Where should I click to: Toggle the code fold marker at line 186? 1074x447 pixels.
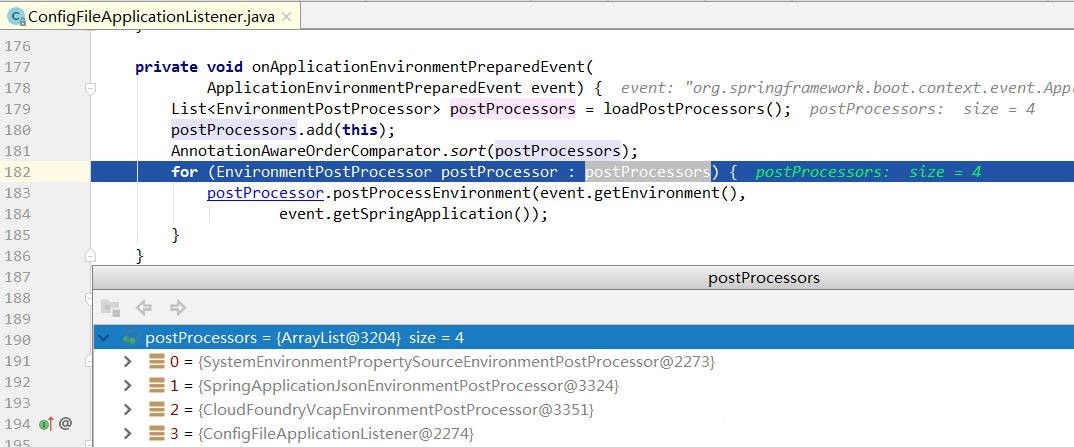(90, 256)
